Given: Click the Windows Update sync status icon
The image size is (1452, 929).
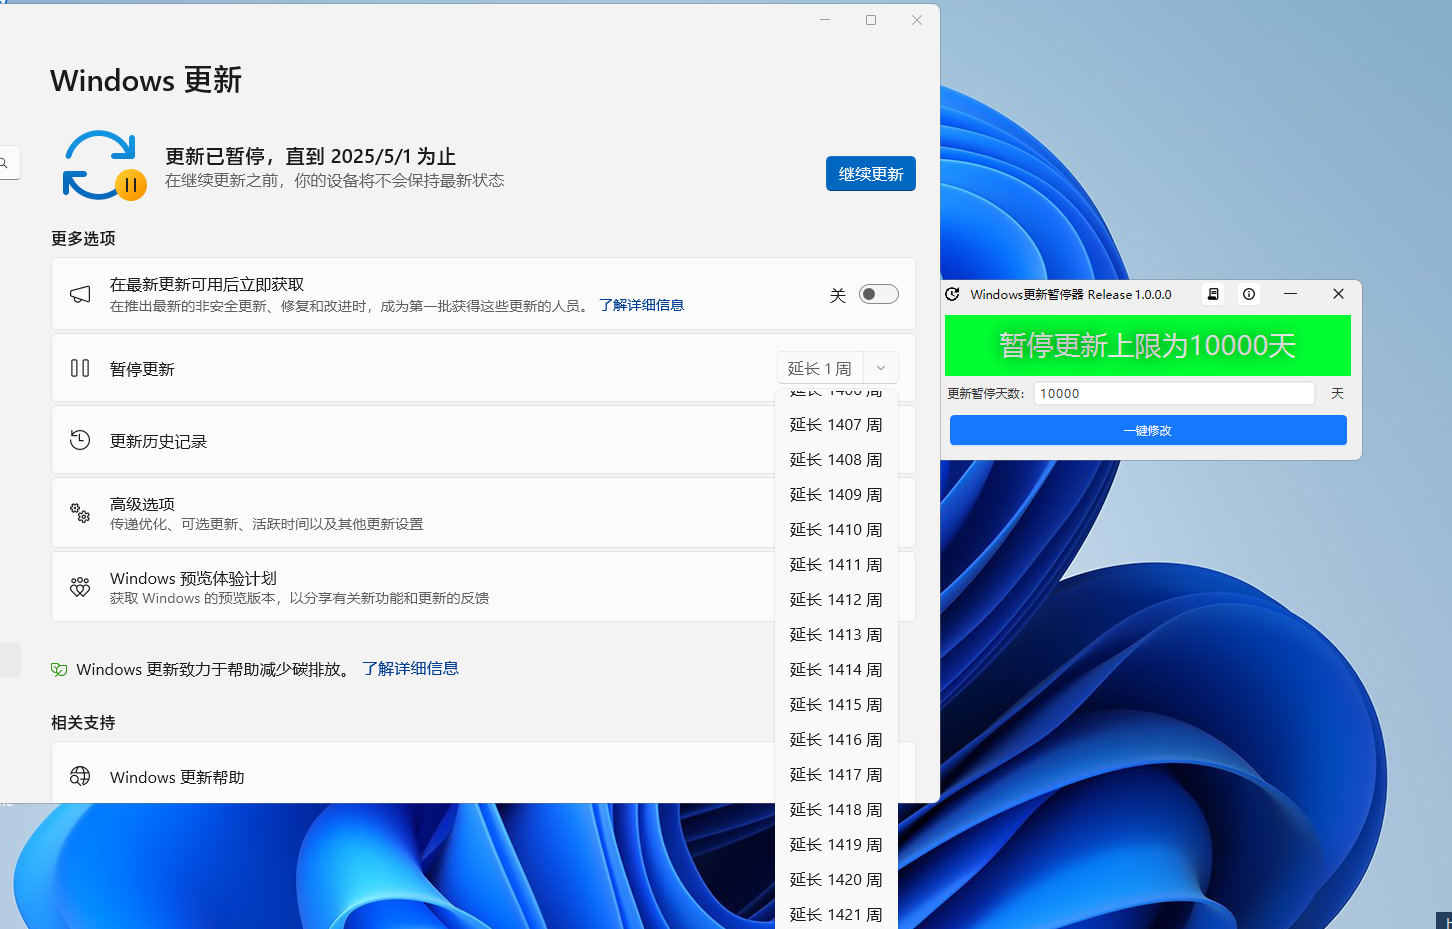Looking at the screenshot, I should click(104, 165).
